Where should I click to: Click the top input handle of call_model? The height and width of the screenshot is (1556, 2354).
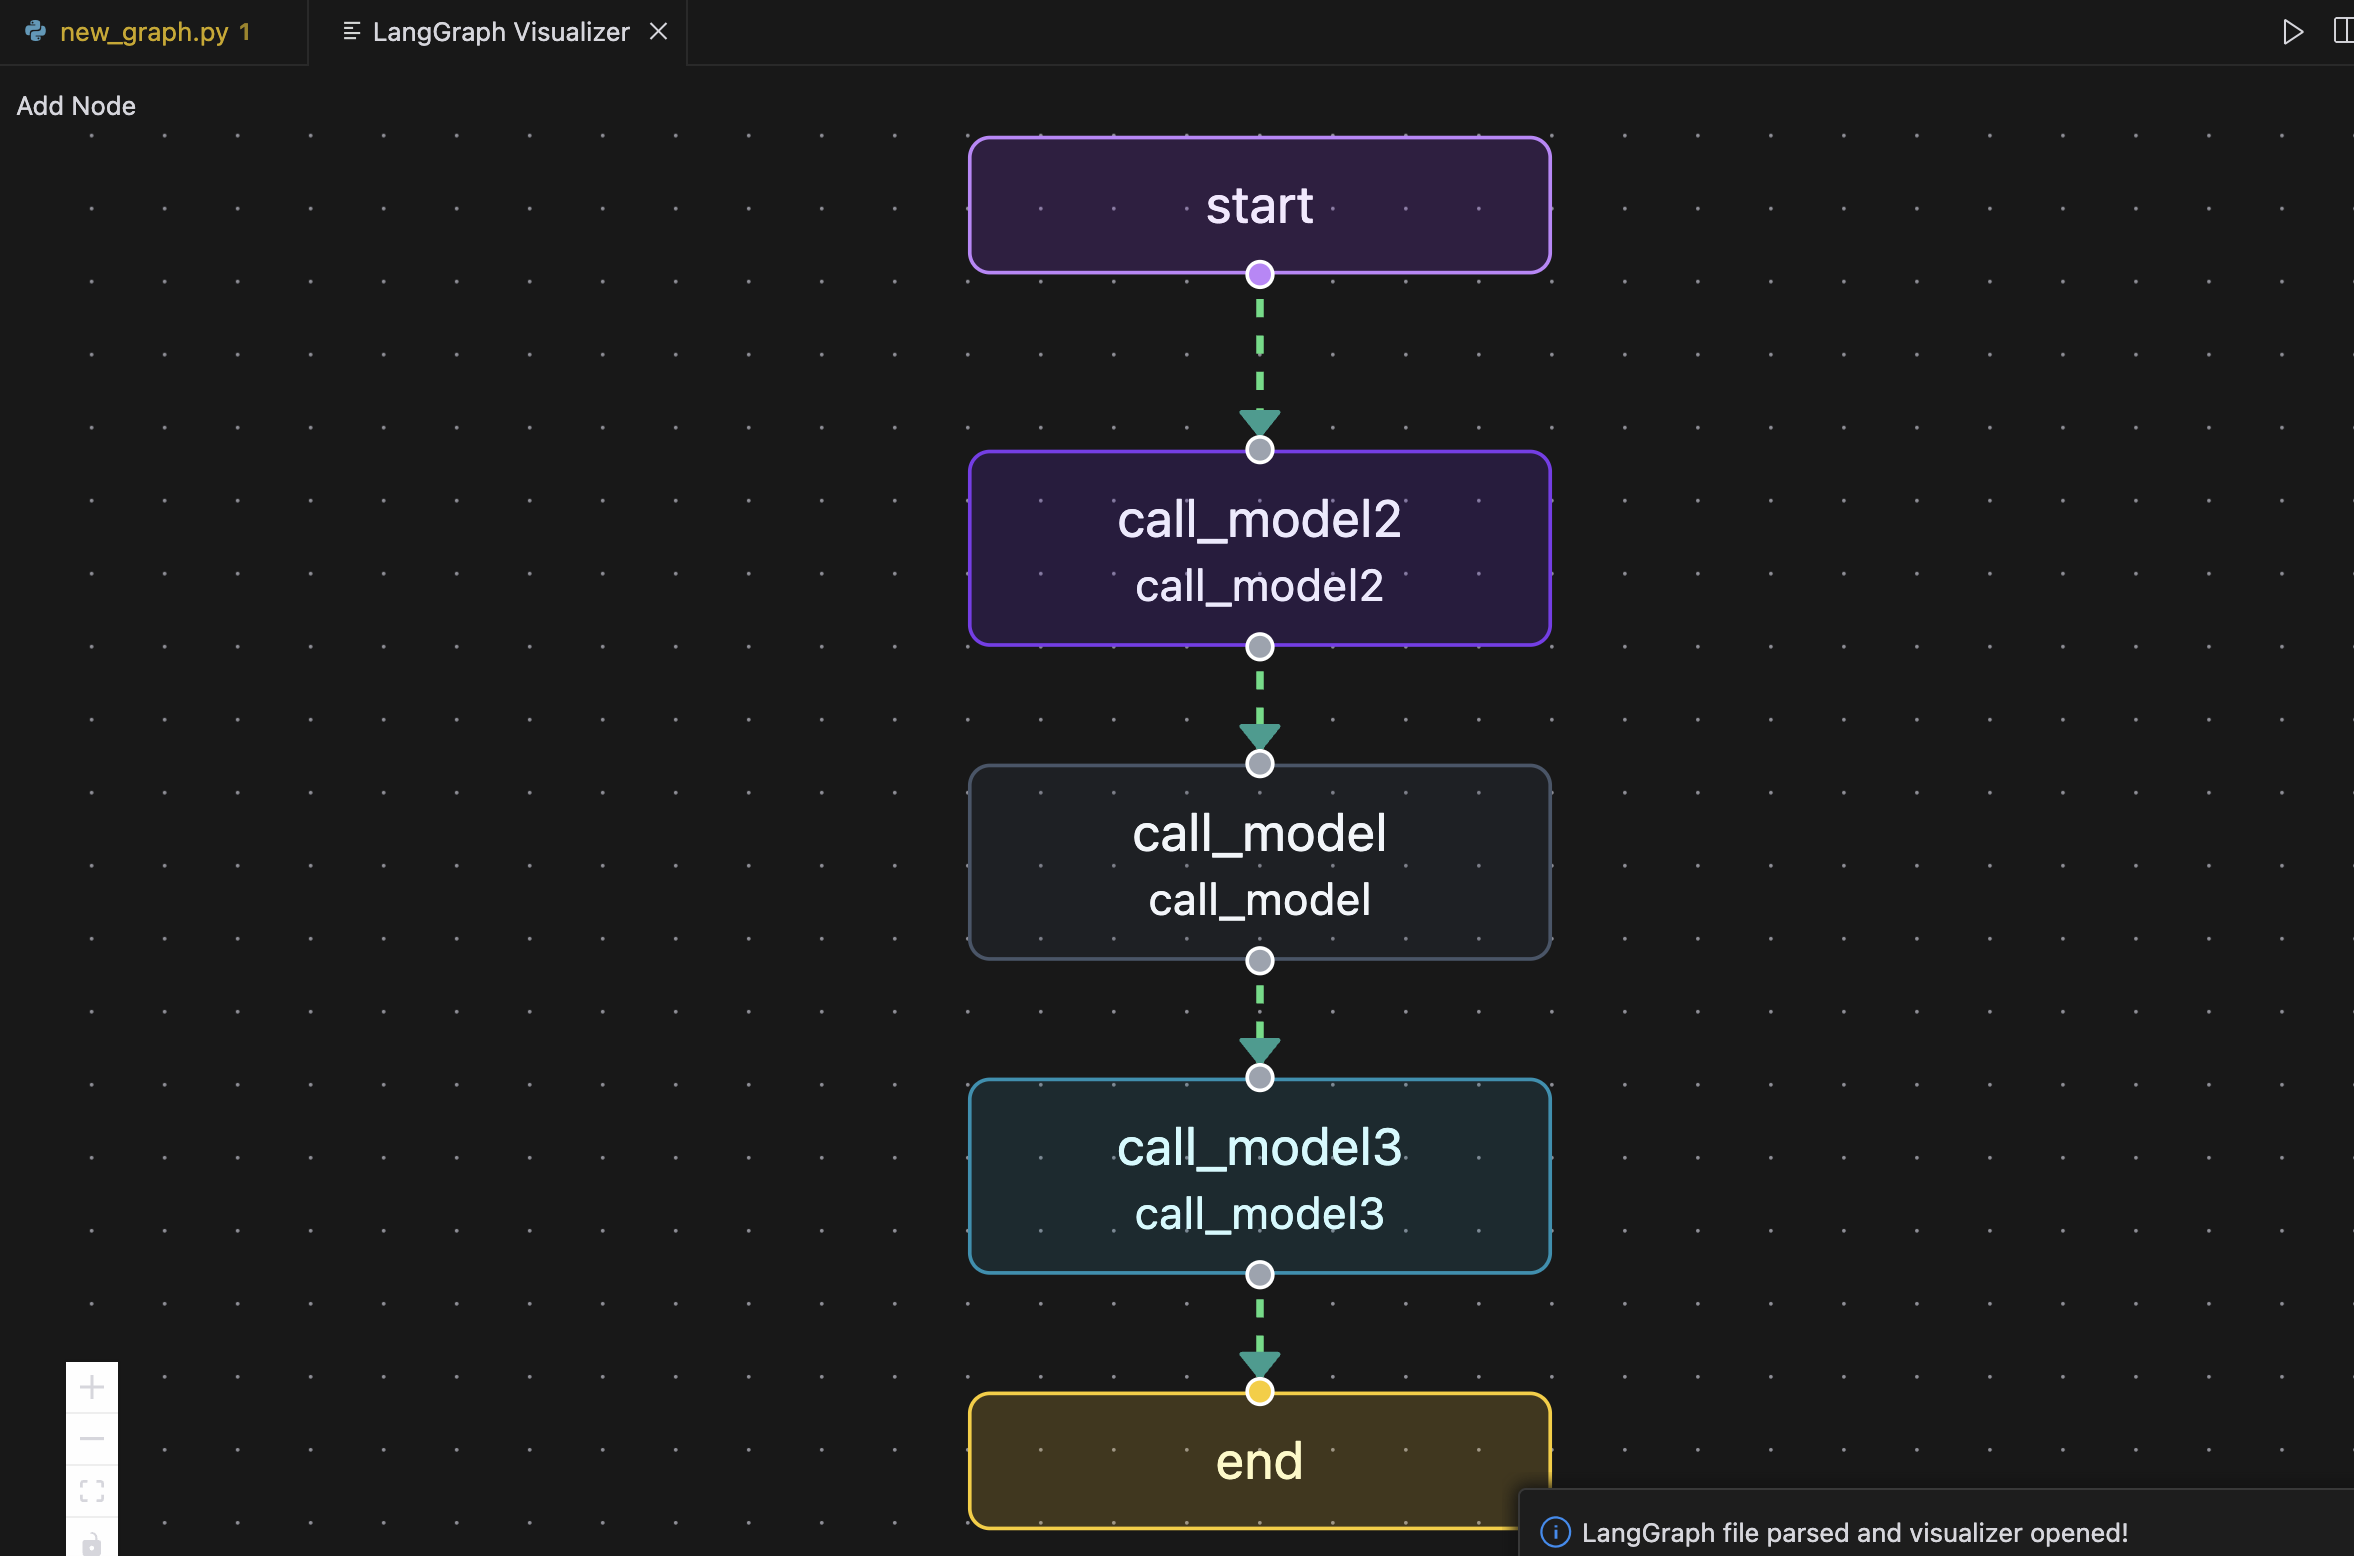point(1260,764)
